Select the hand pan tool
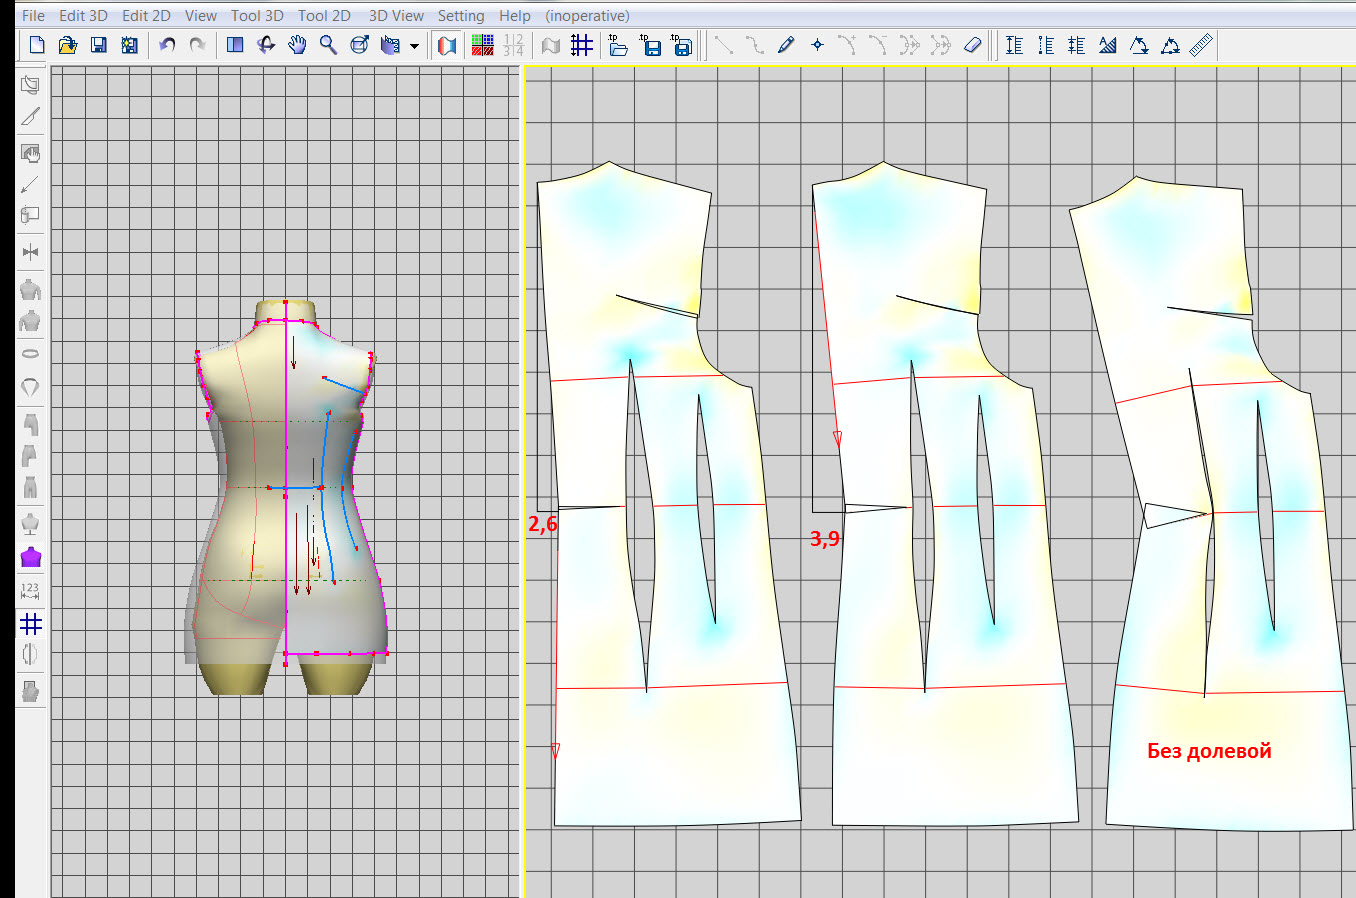The width and height of the screenshot is (1356, 898). (x=297, y=45)
